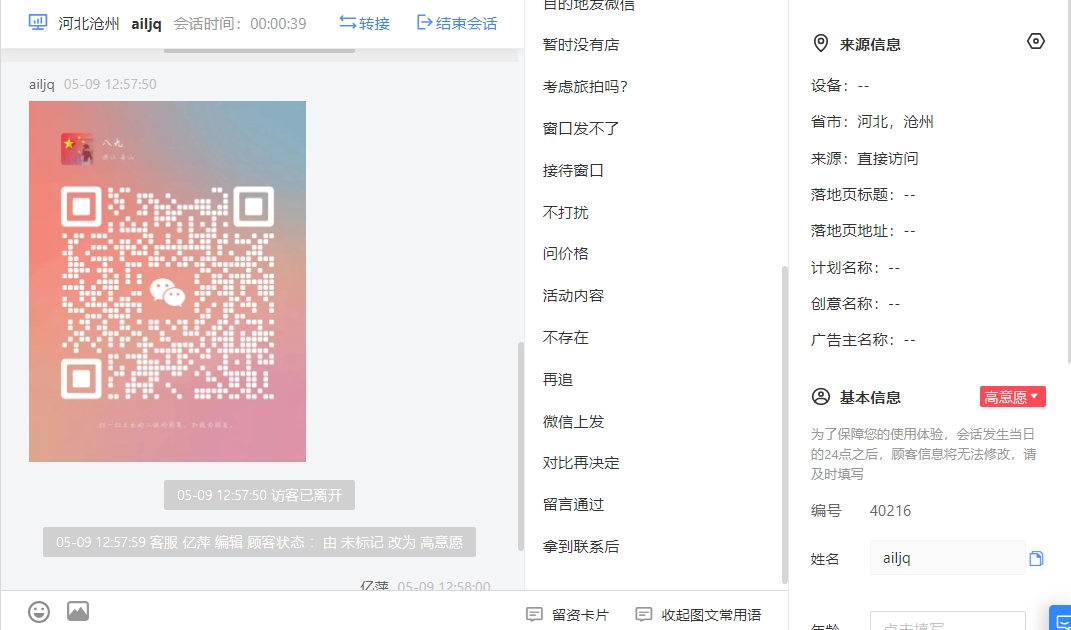The height and width of the screenshot is (630, 1071).
Task: Select quick phrase 留言通过
Action: click(x=573, y=505)
